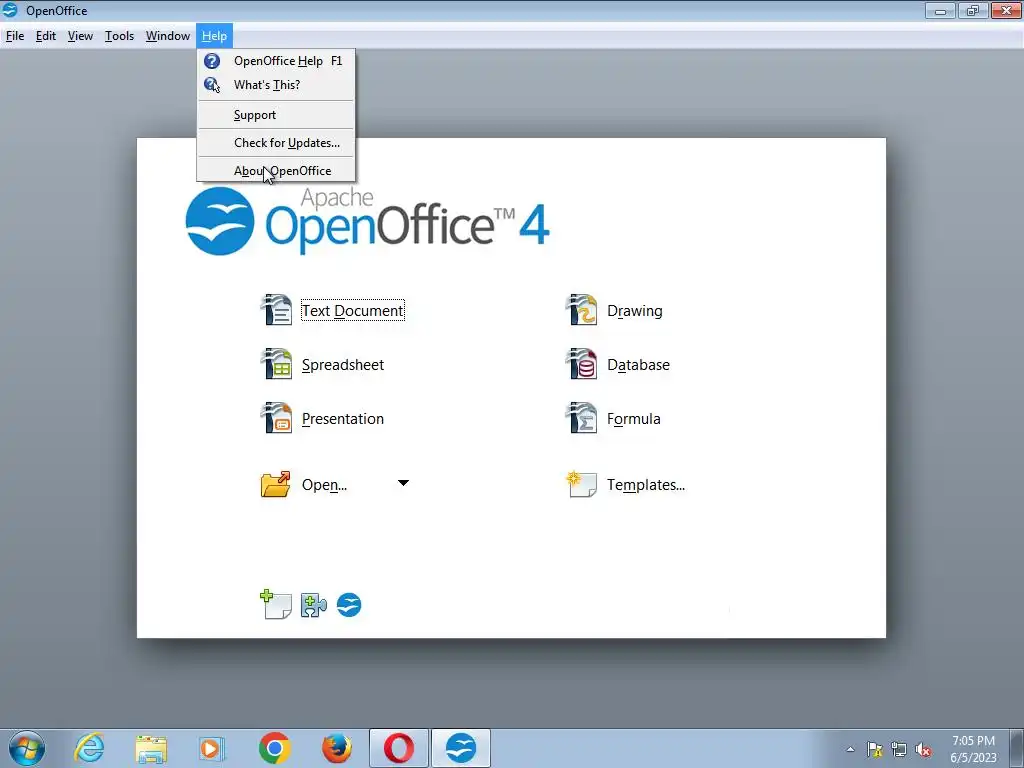The height and width of the screenshot is (768, 1024).
Task: Open Windows Media Player from the taskbar
Action: [x=212, y=748]
